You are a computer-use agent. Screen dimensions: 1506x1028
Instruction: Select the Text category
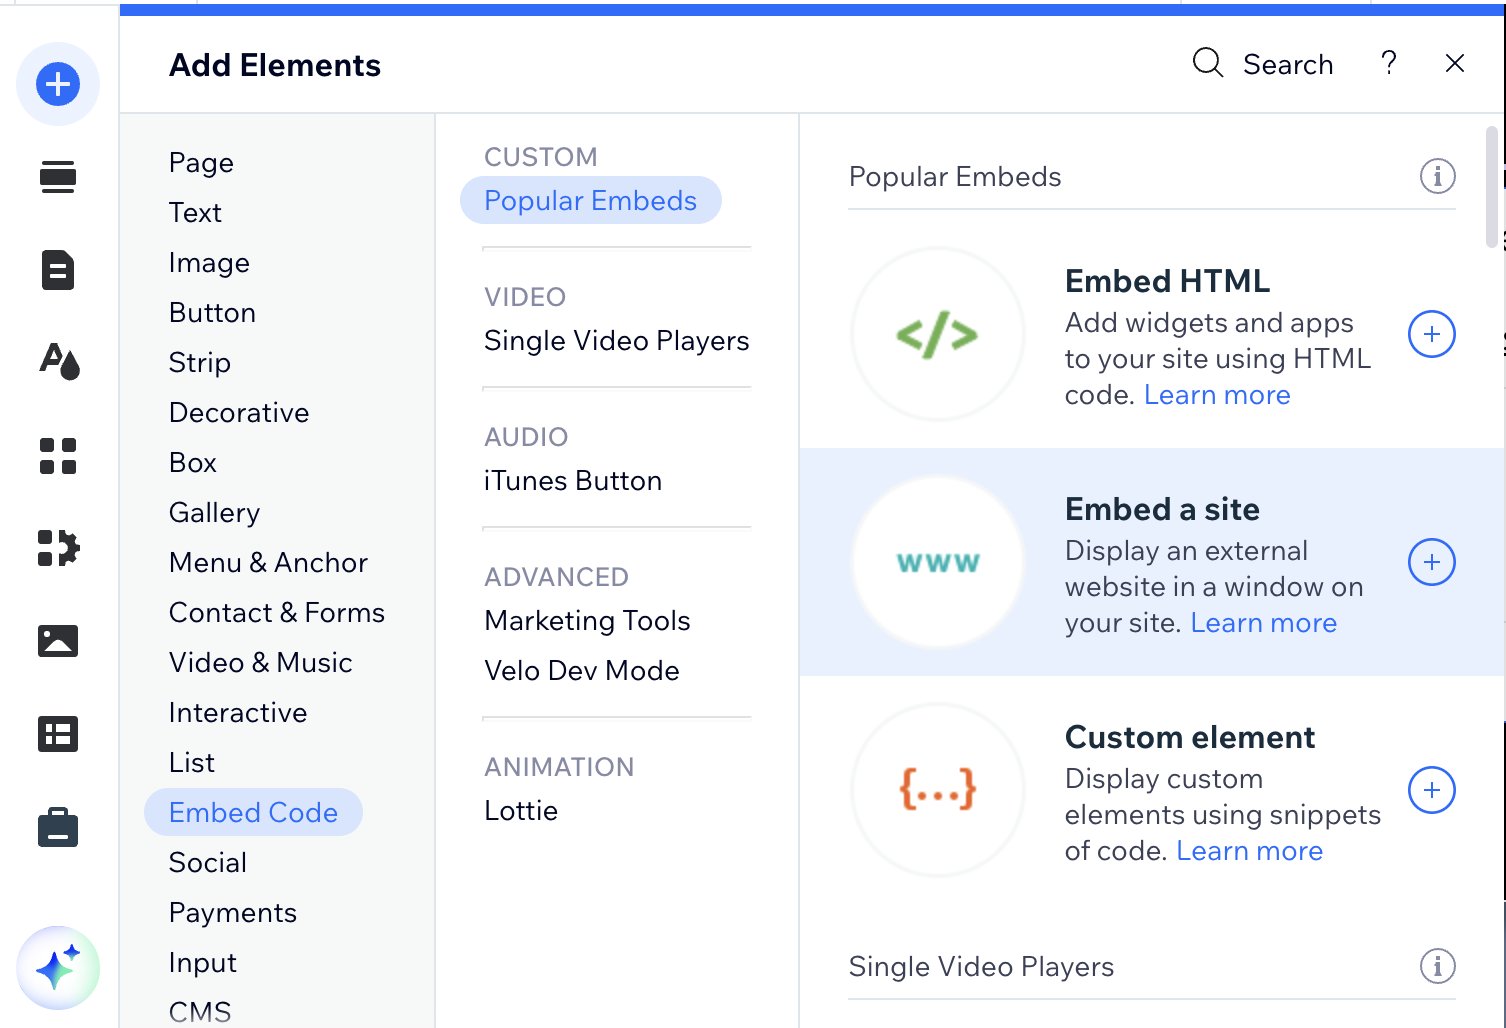pos(195,213)
